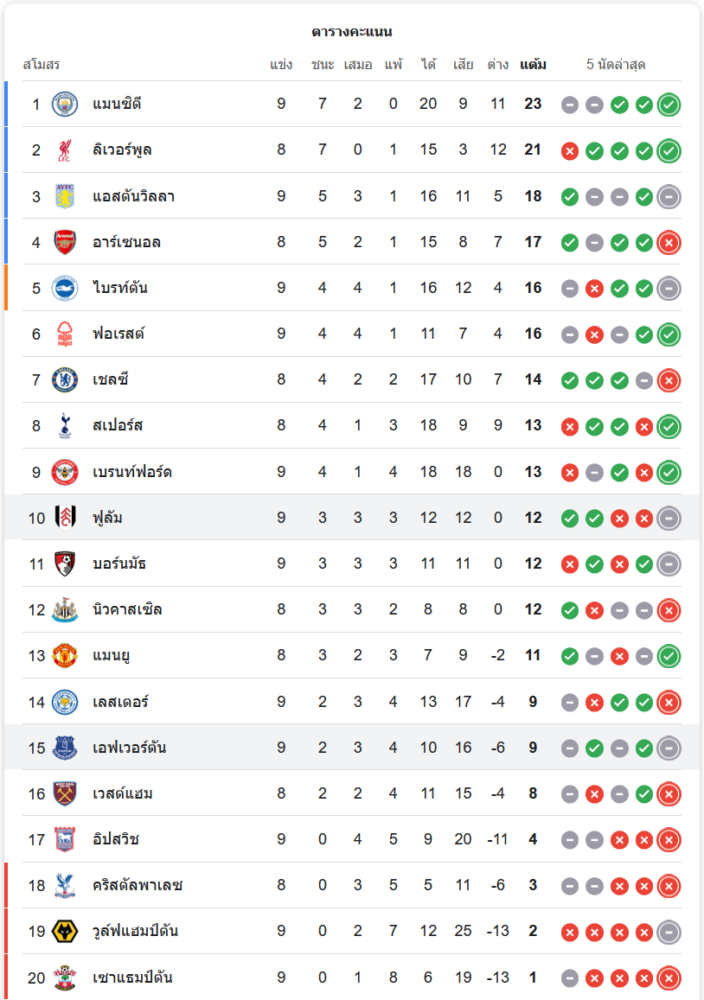Click the Tottenham Spurs cockerel crest
Screen dimensions: 704x1000
click(x=65, y=426)
